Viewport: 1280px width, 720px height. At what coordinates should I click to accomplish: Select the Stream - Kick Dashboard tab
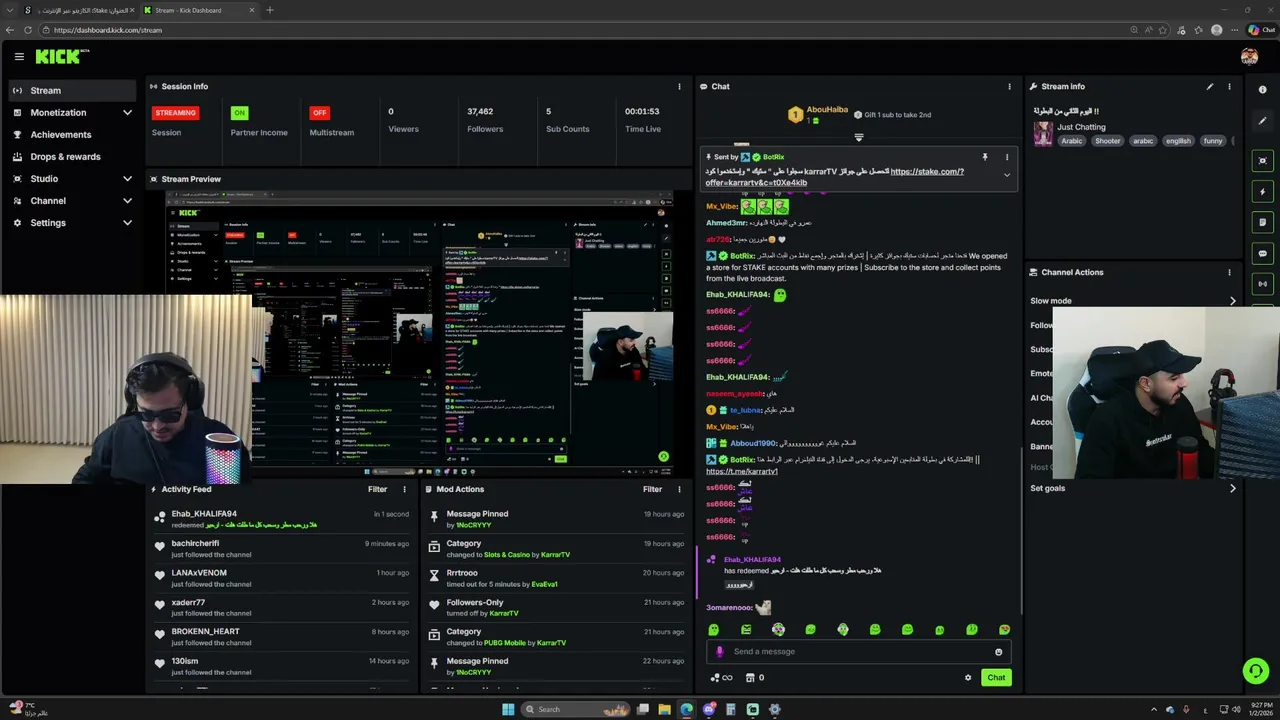click(x=199, y=10)
